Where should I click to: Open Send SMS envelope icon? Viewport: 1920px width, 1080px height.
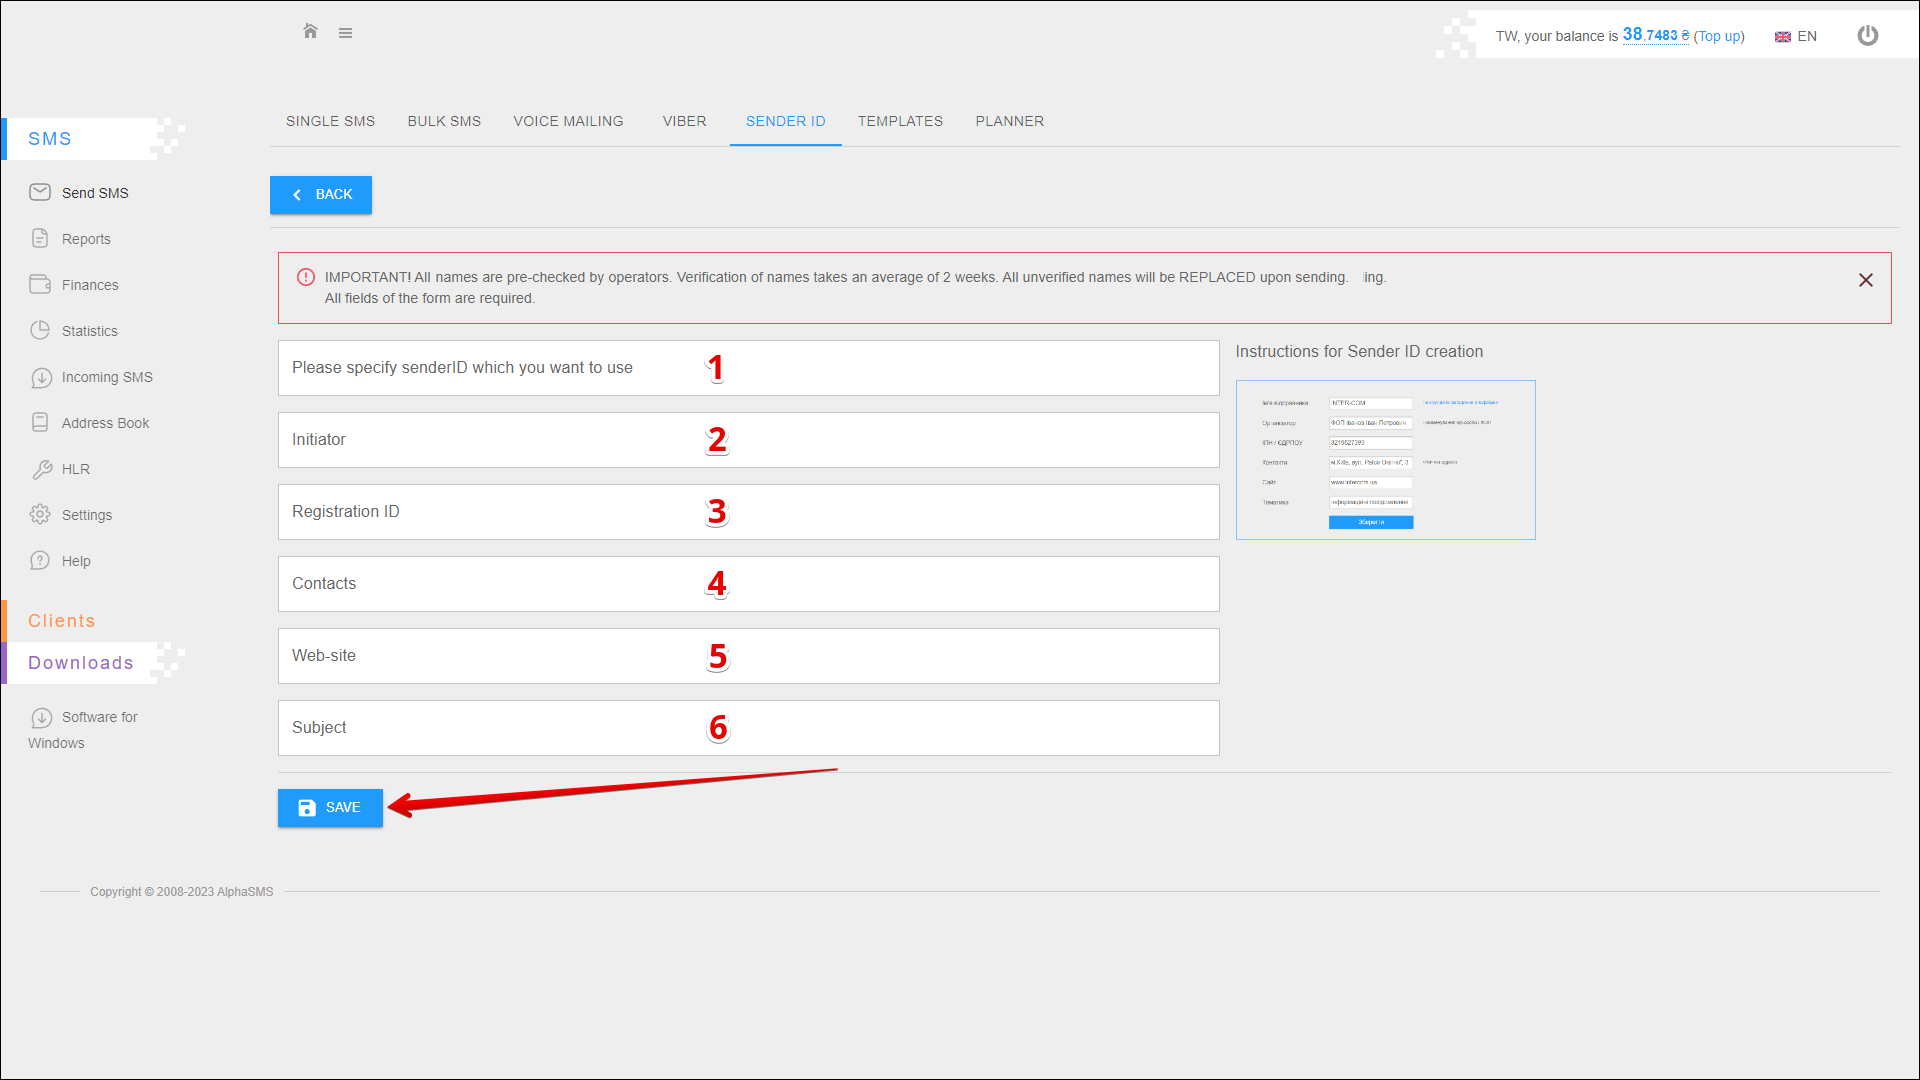pyautogui.click(x=40, y=192)
